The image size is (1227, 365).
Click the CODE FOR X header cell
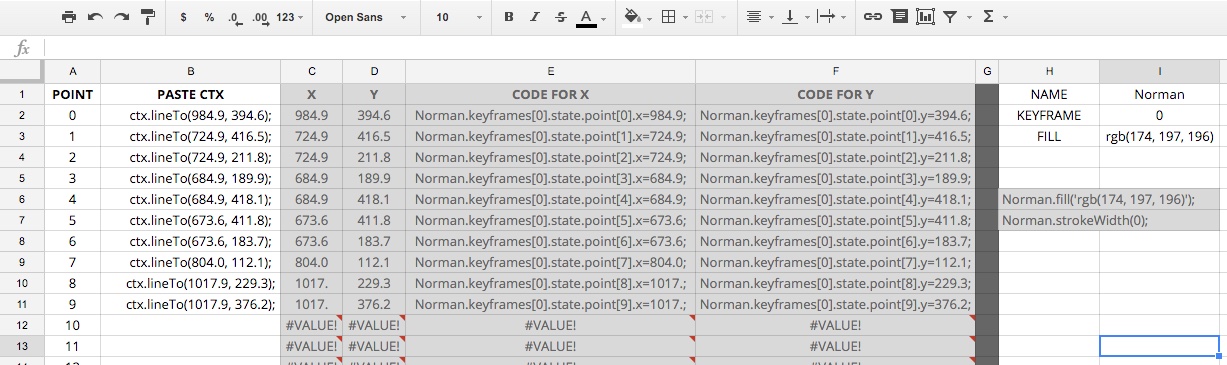coord(550,94)
